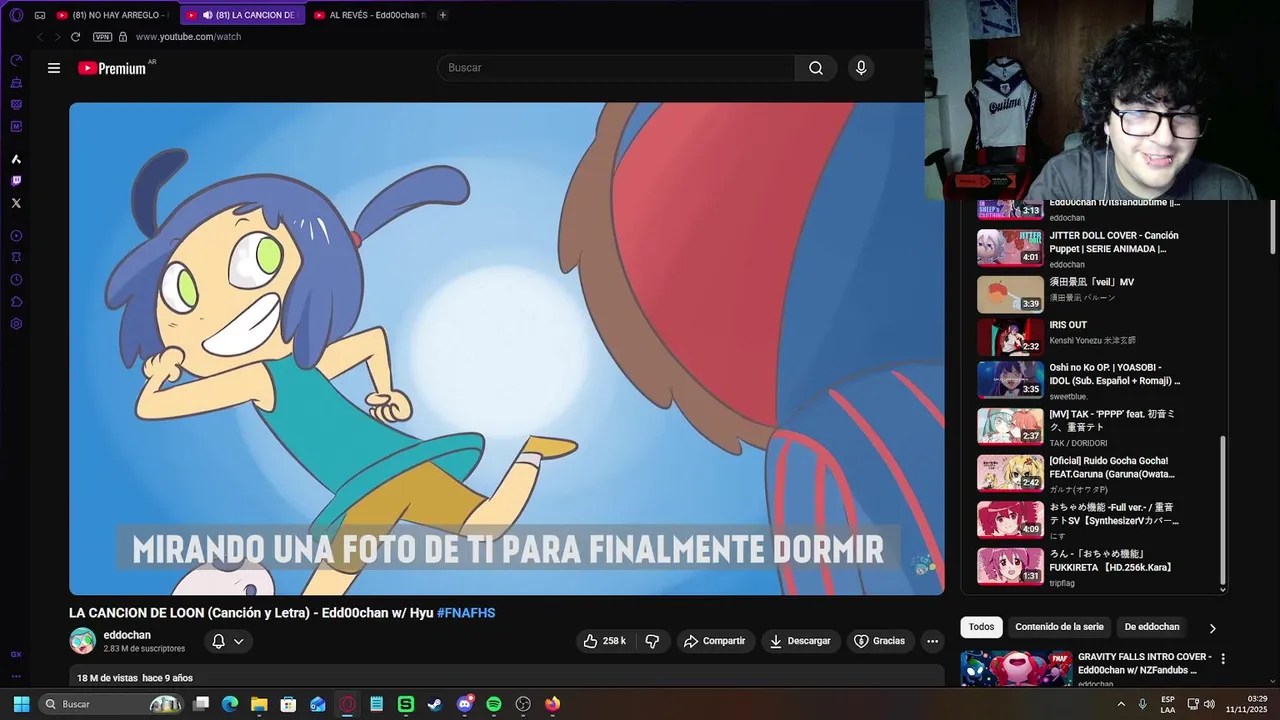This screenshot has height=720, width=1280.
Task: Reload the YouTube page
Action: 75,37
